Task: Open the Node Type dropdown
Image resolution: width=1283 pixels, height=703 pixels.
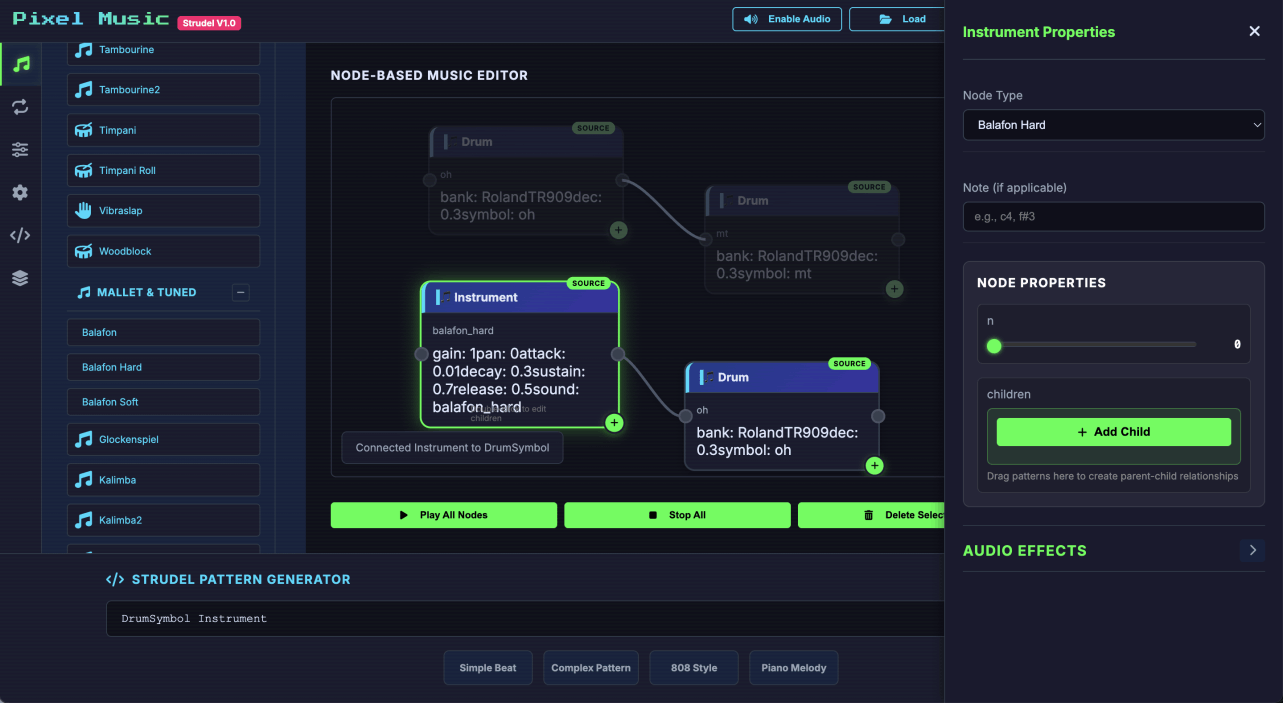Action: pos(1113,125)
